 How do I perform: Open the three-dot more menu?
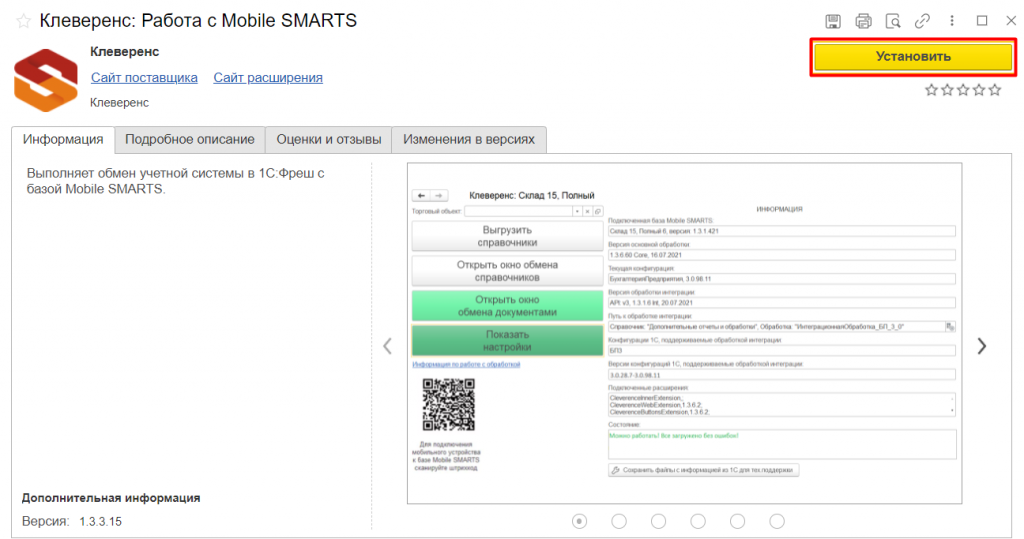[x=952, y=21]
